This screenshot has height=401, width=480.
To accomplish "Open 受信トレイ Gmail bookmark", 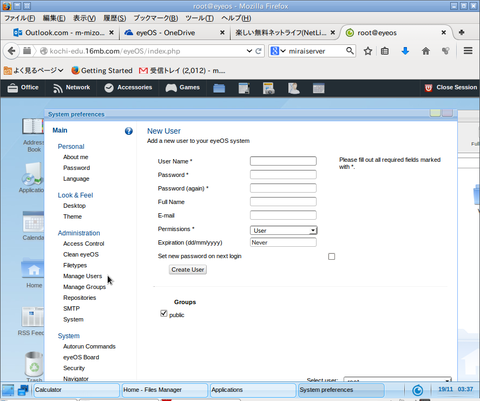I will tap(182, 71).
